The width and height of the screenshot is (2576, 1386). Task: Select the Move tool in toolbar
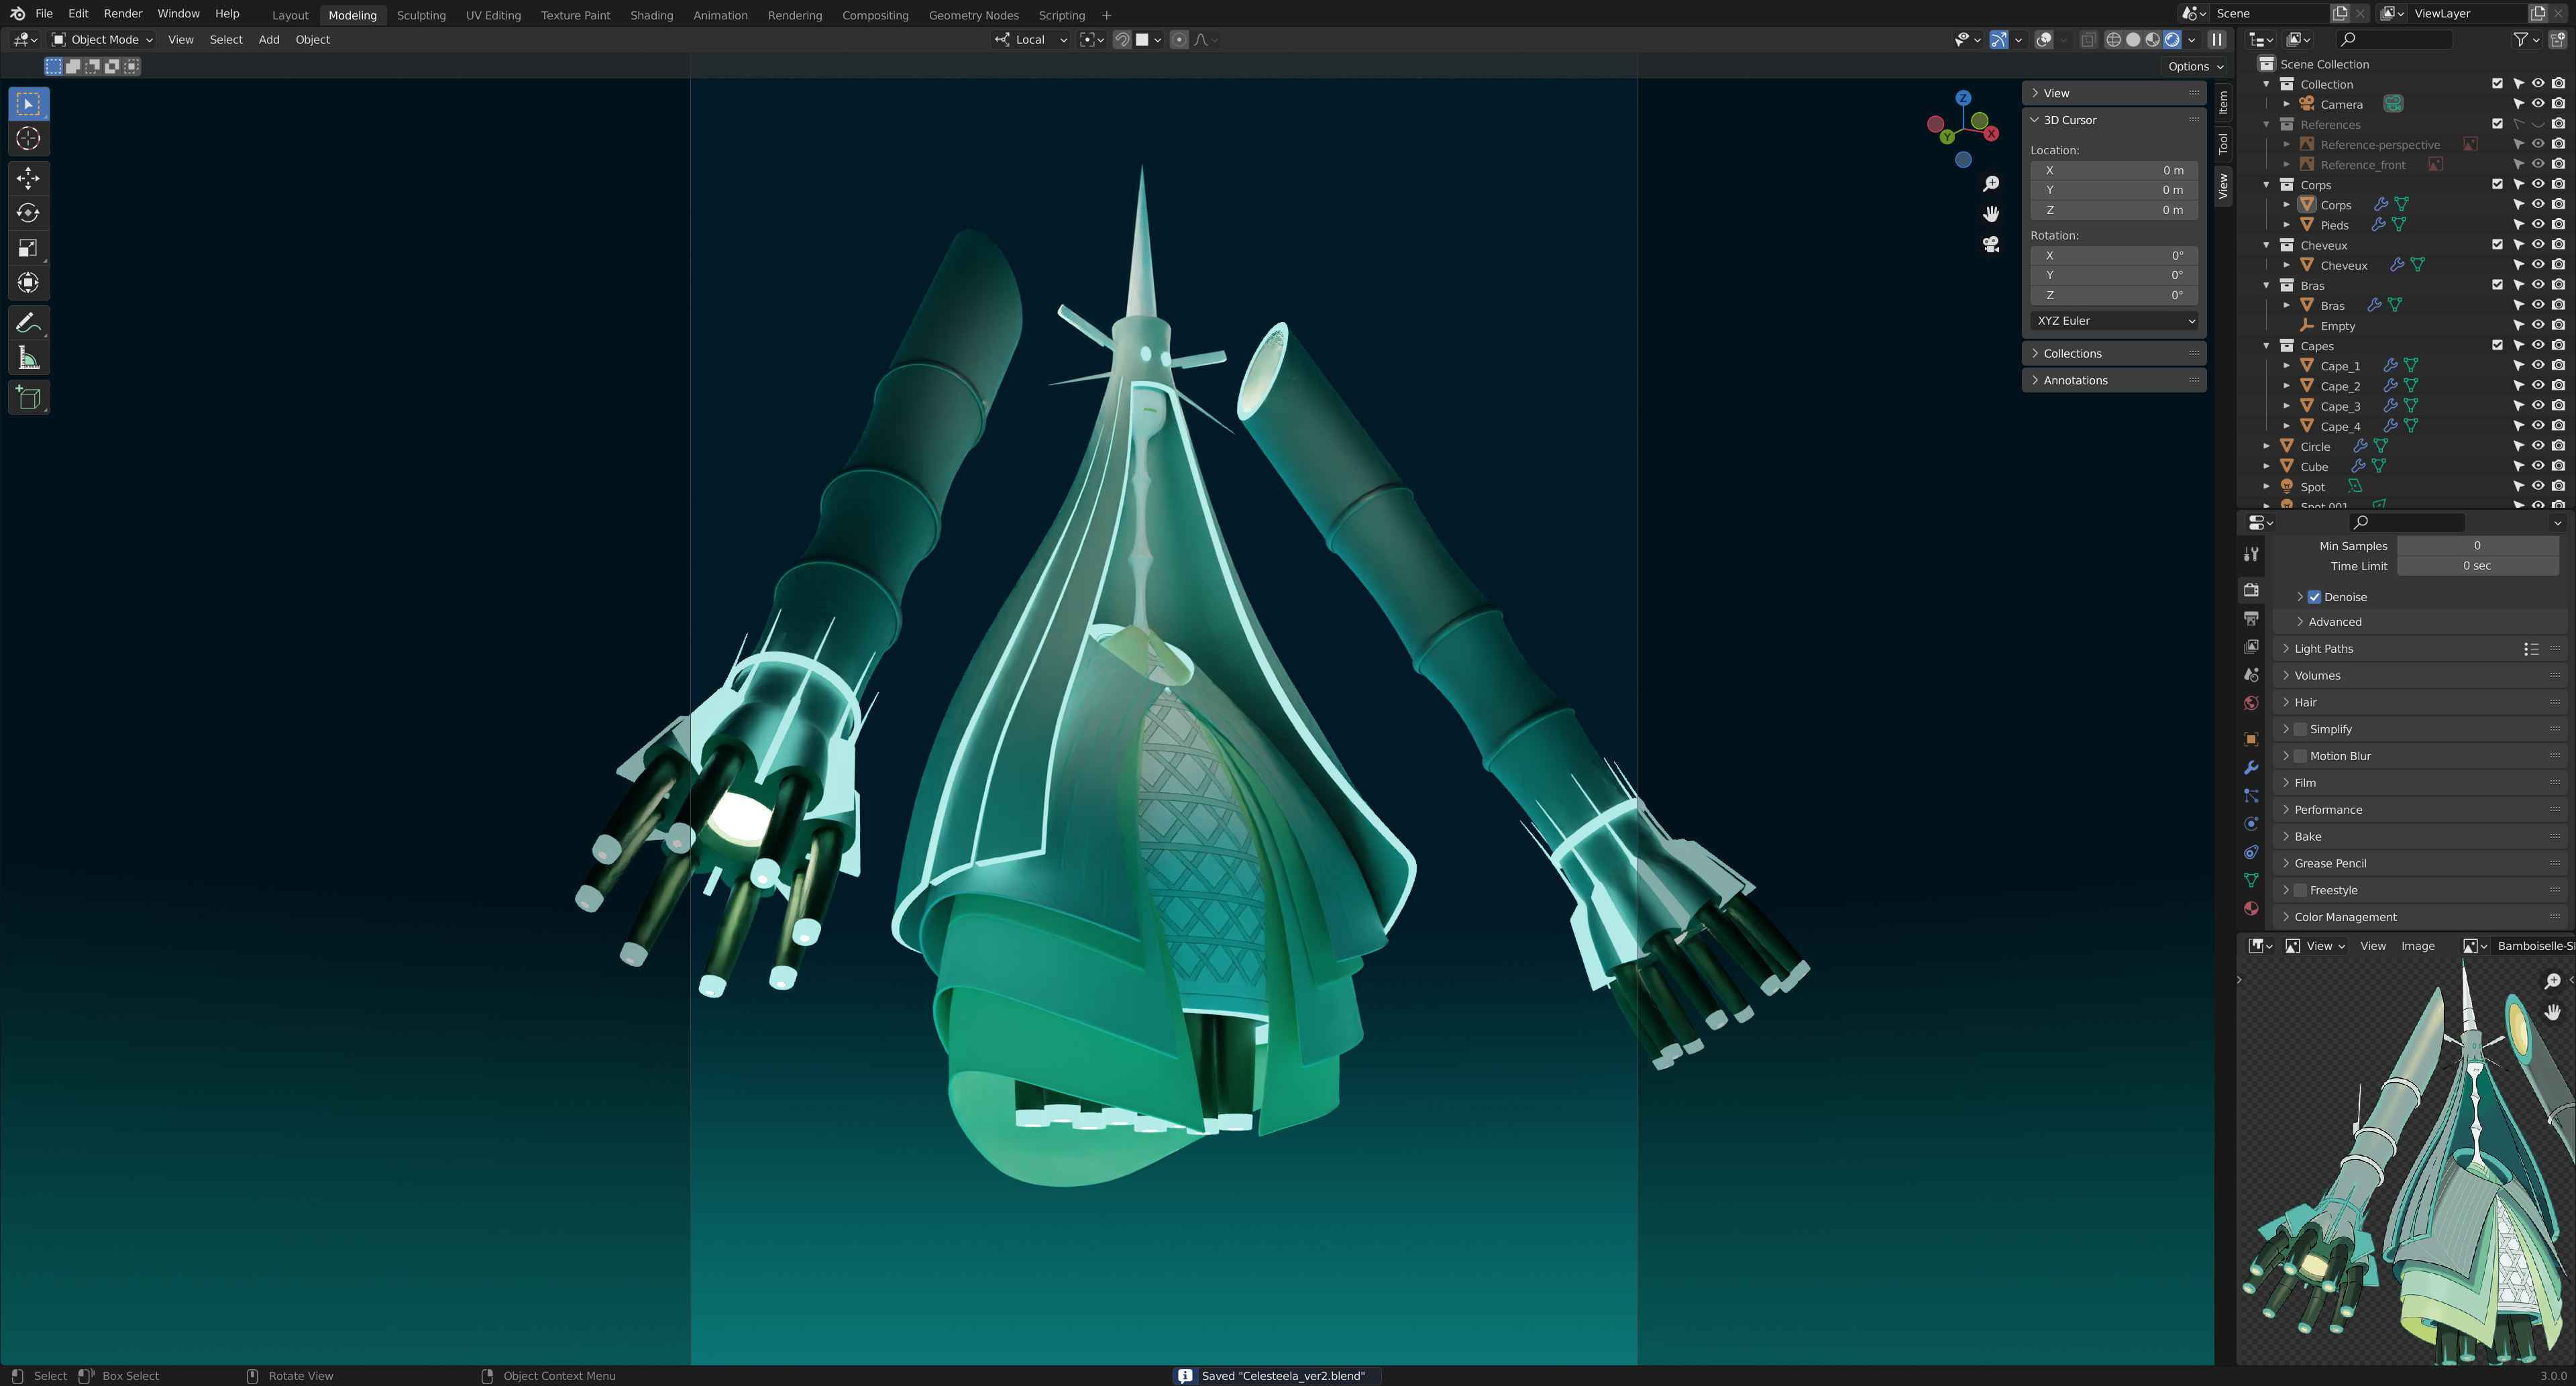[28, 178]
